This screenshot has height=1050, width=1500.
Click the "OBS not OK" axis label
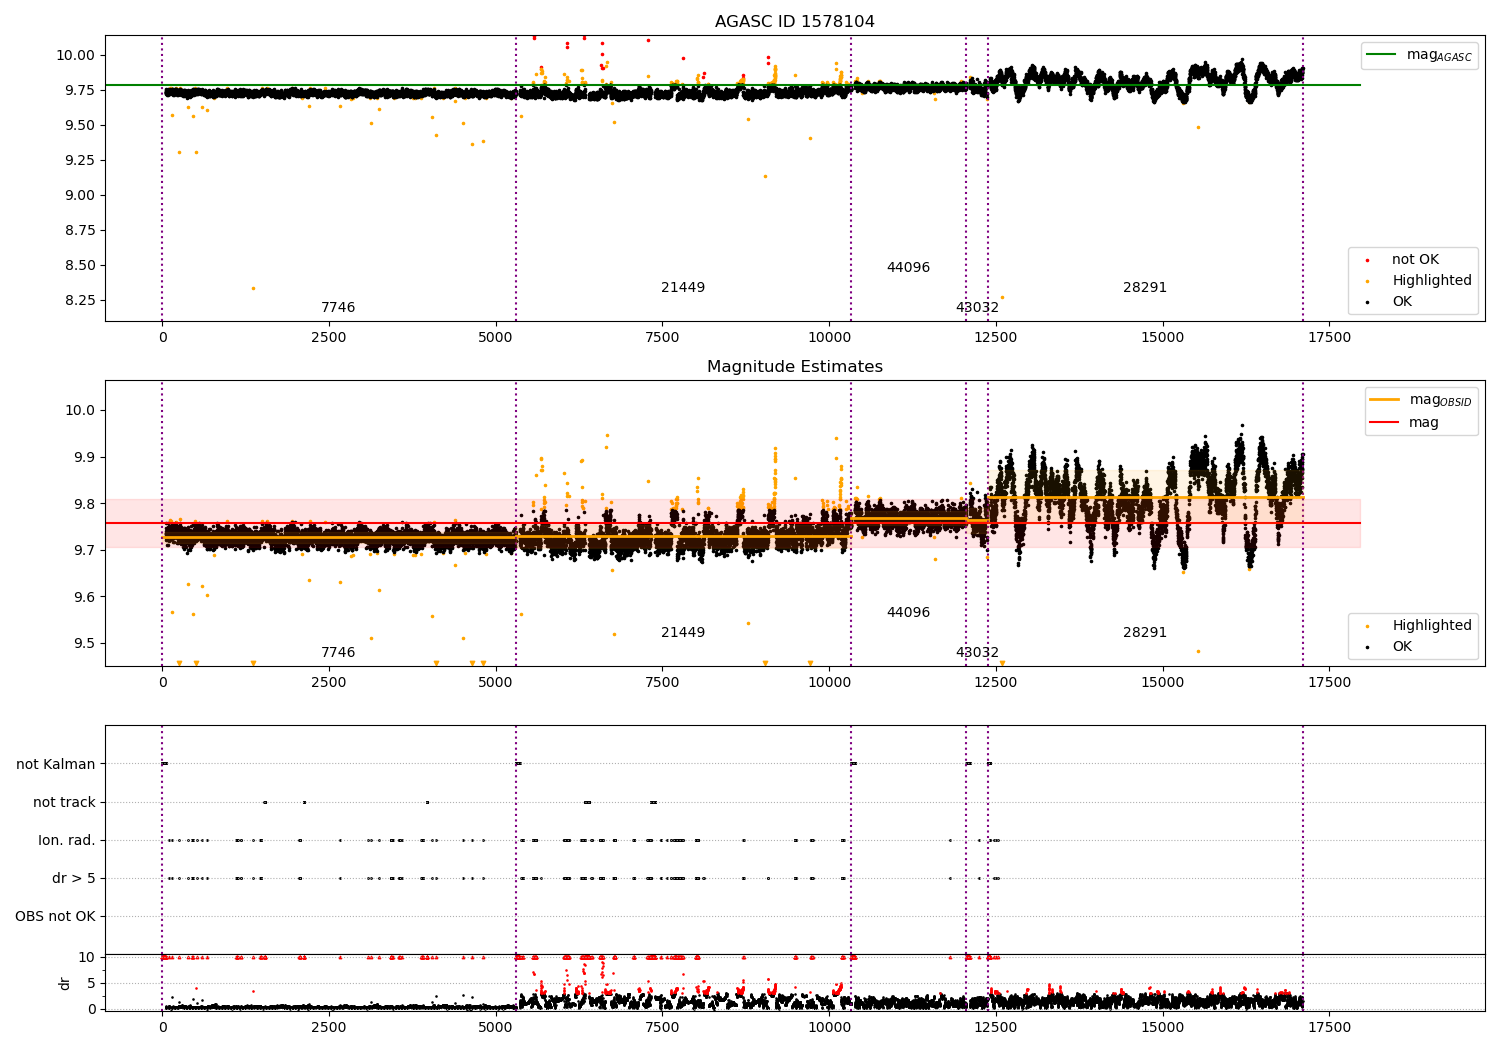(55, 917)
